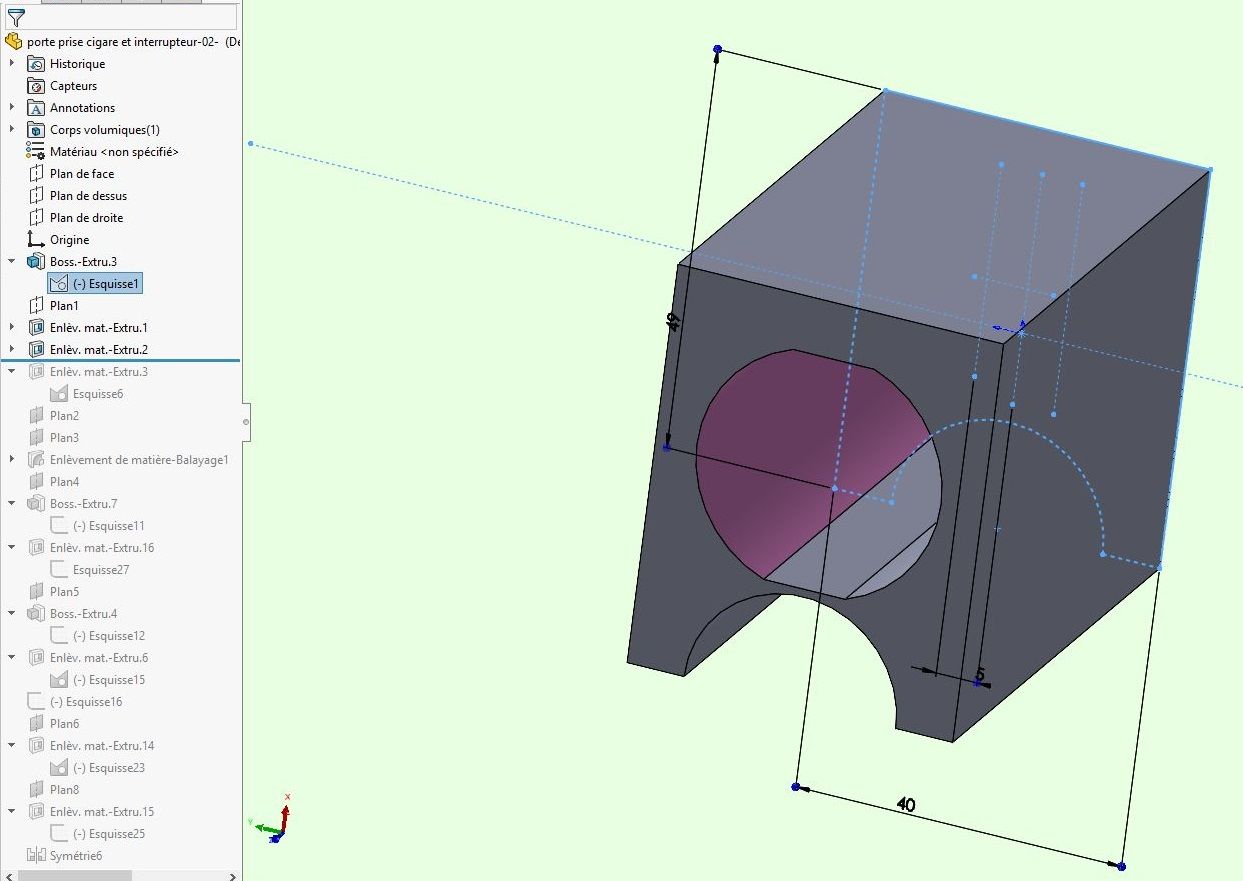Select the Matériau non spécifié icon
The height and width of the screenshot is (881, 1243).
37,152
